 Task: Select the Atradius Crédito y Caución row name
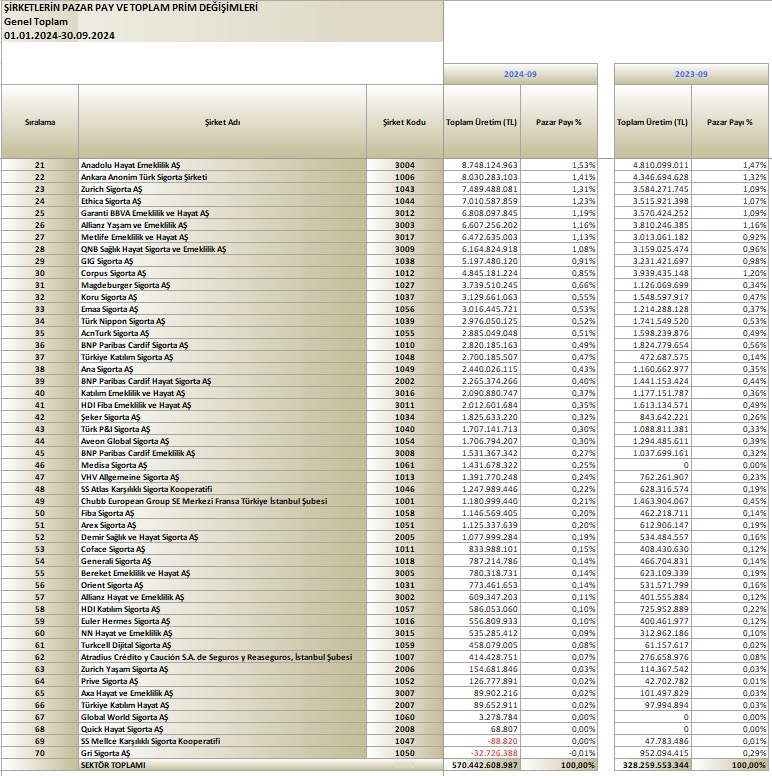click(x=222, y=657)
